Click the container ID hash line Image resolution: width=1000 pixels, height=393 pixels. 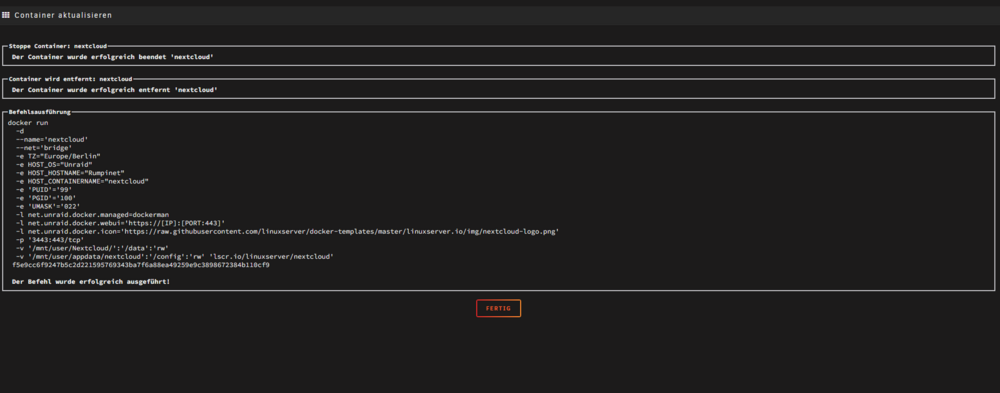[x=140, y=265]
